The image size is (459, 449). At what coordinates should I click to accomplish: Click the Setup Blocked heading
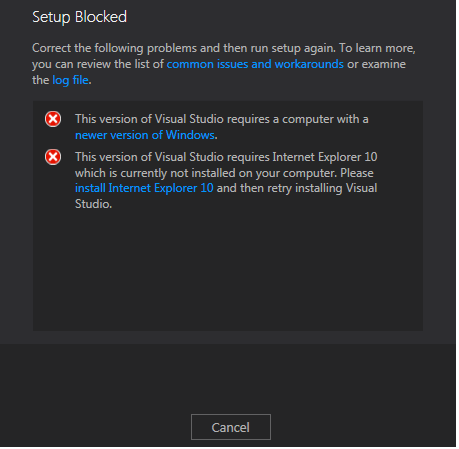pos(79,17)
